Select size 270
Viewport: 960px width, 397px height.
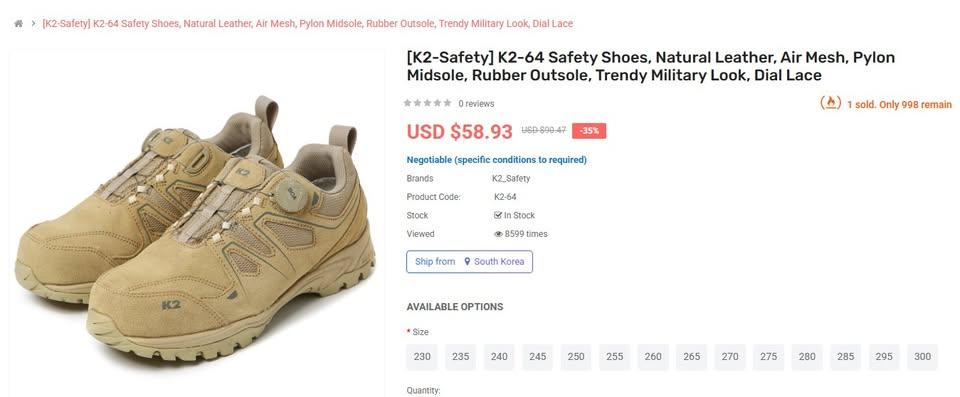[730, 357]
